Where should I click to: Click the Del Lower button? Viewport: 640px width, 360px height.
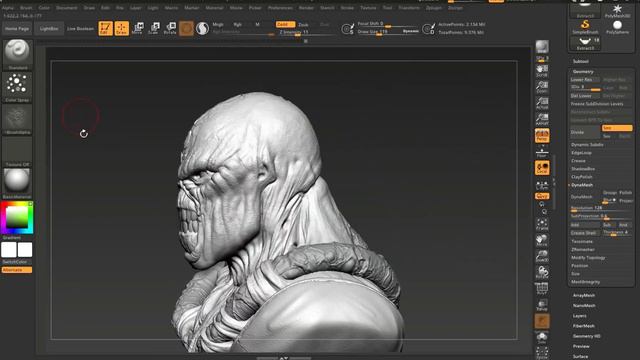[585, 96]
